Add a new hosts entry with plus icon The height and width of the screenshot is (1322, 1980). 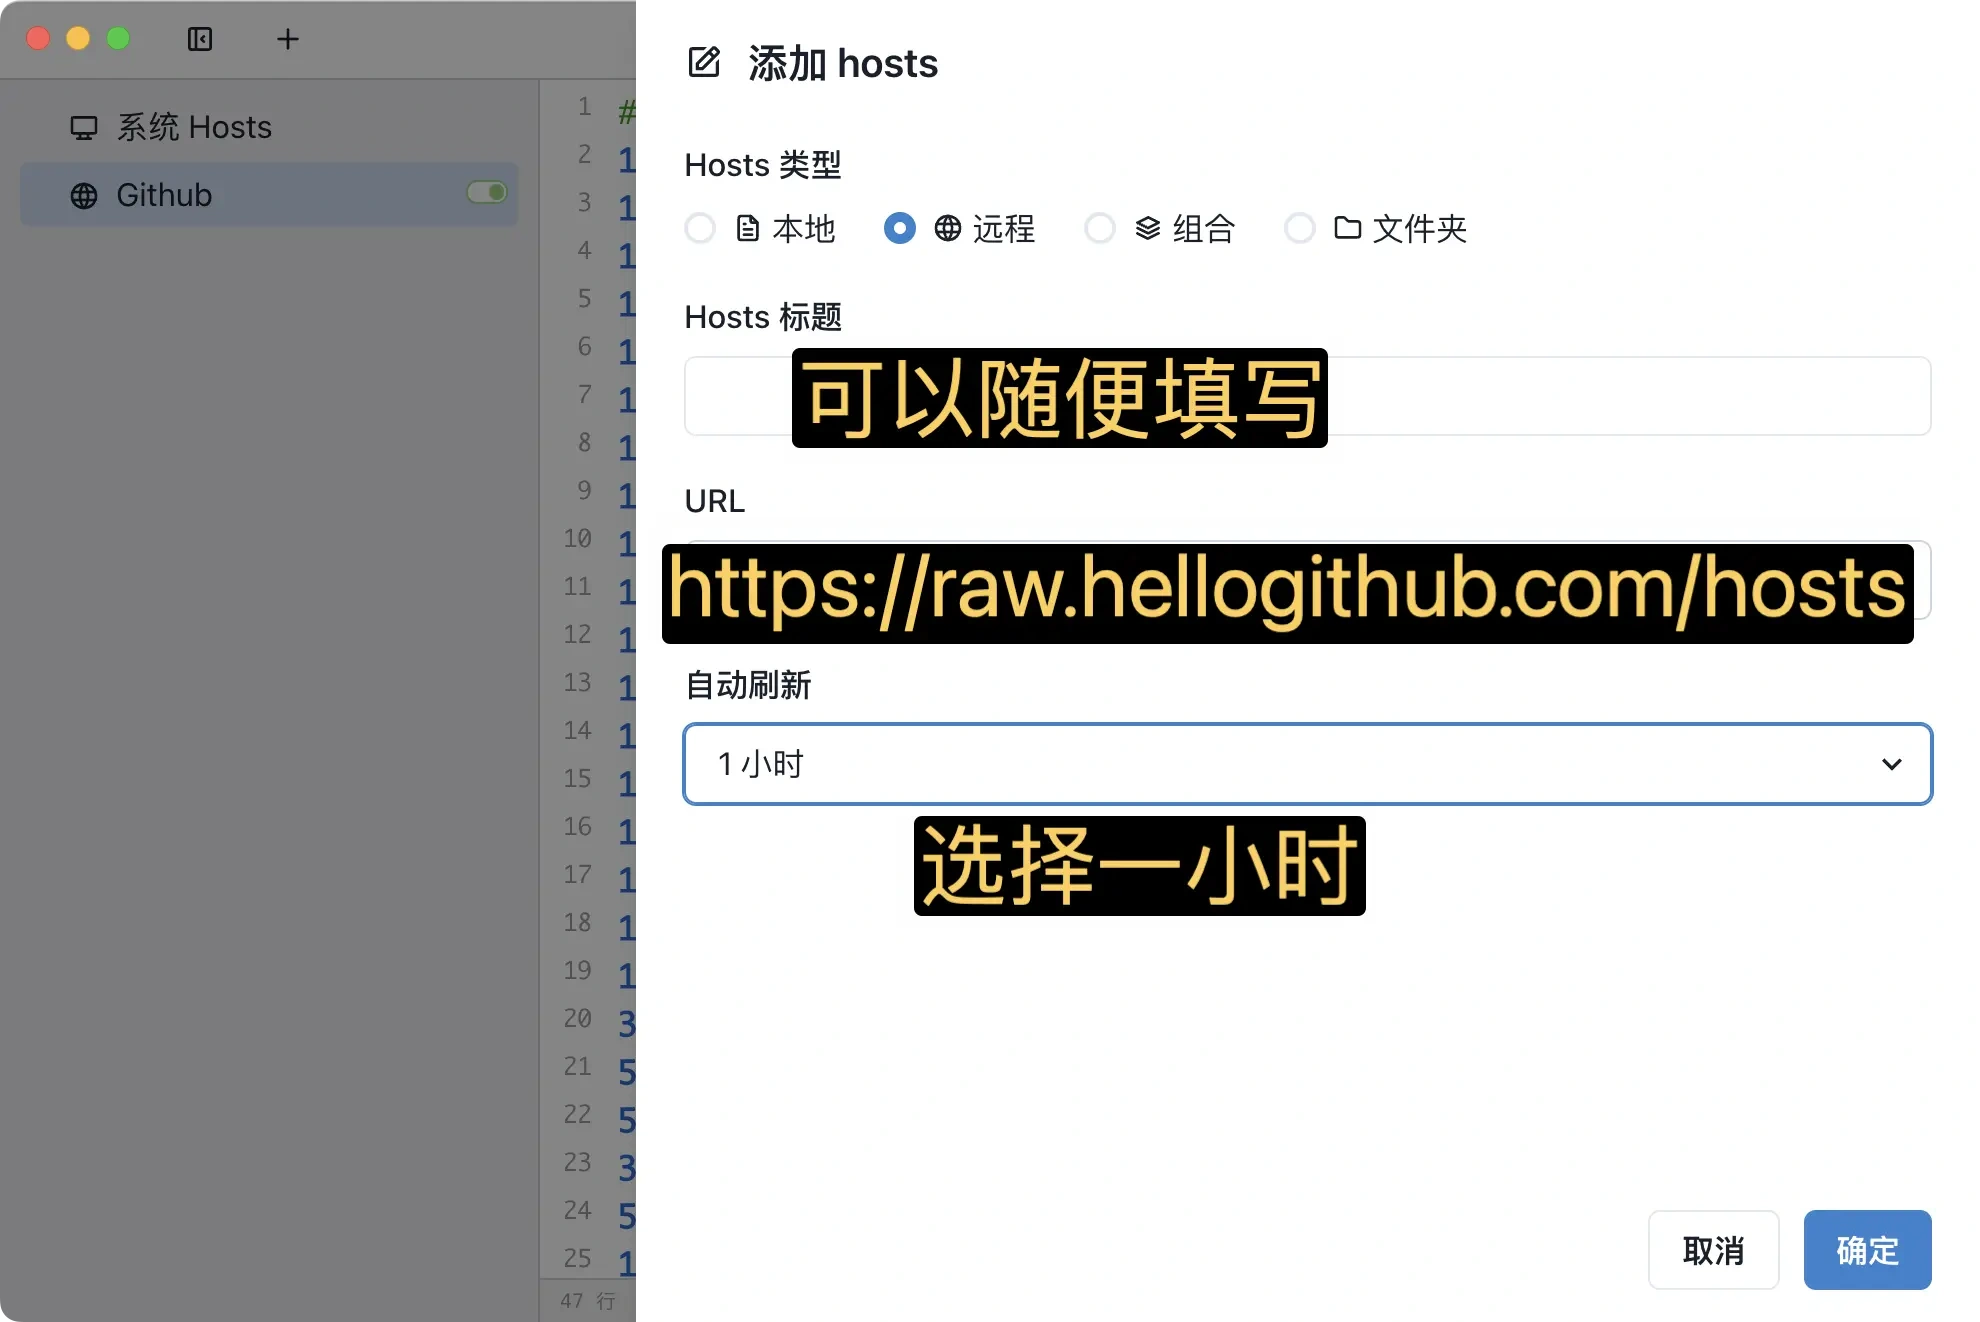(x=288, y=39)
